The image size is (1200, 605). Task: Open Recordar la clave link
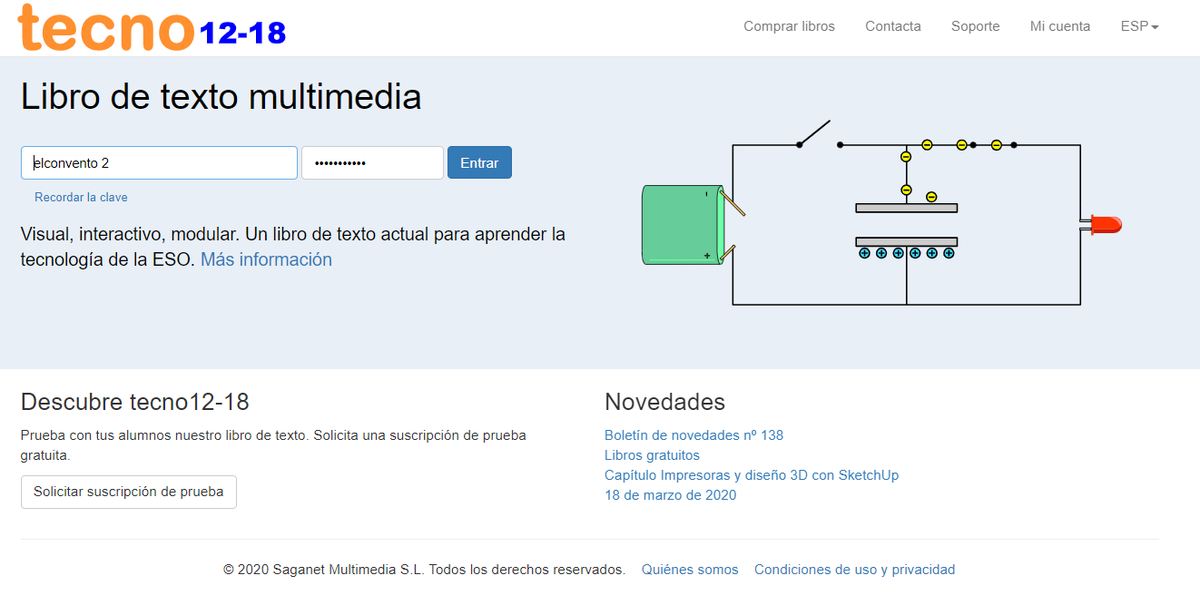tap(81, 197)
